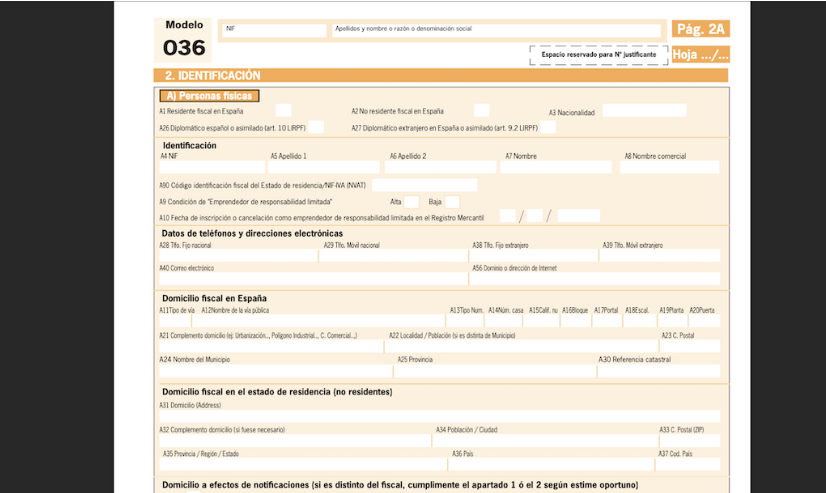Click the A56 Dominio o dirección de Internet field

click(595, 279)
